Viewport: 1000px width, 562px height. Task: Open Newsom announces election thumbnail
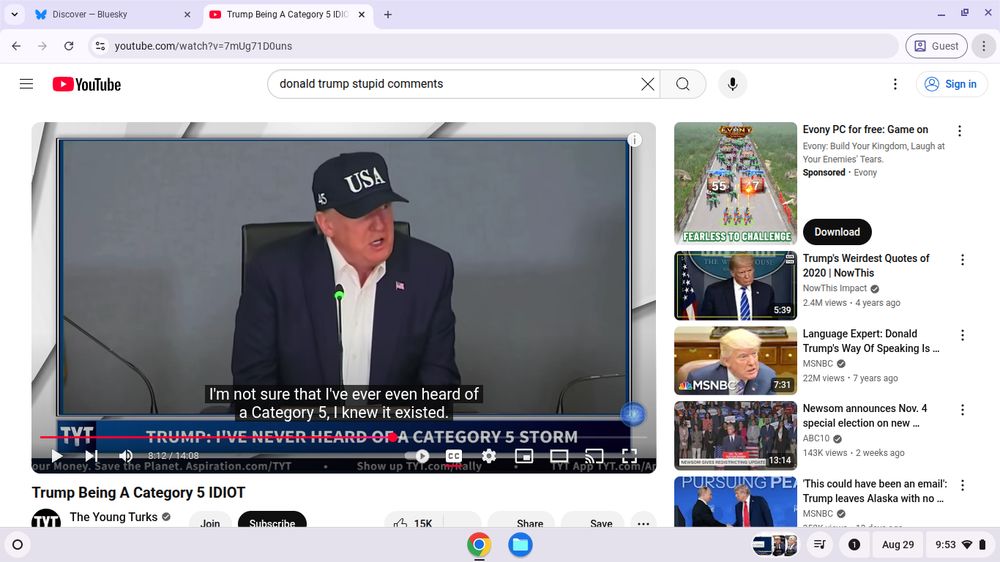pos(735,436)
